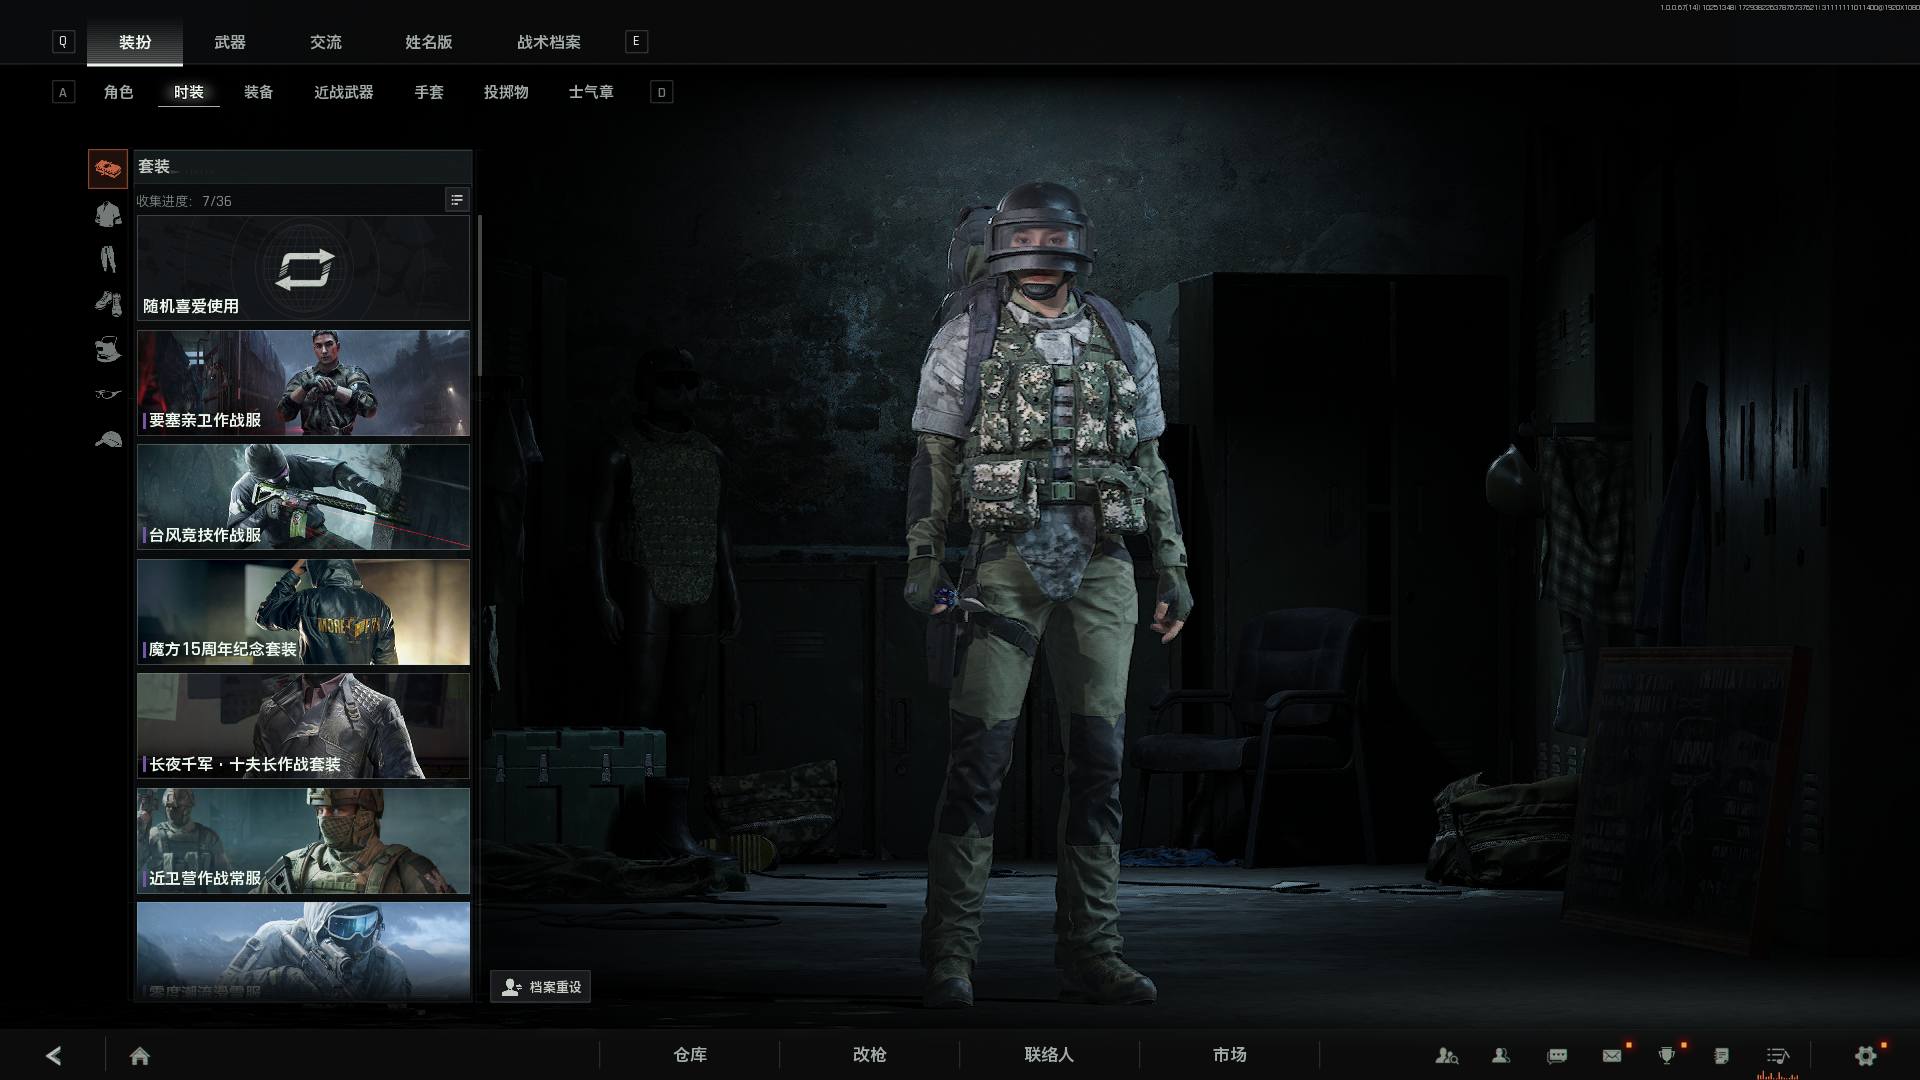Screen dimensions: 1920x1080
Task: Open 改枪 in the bottom bar
Action: pos(870,1055)
